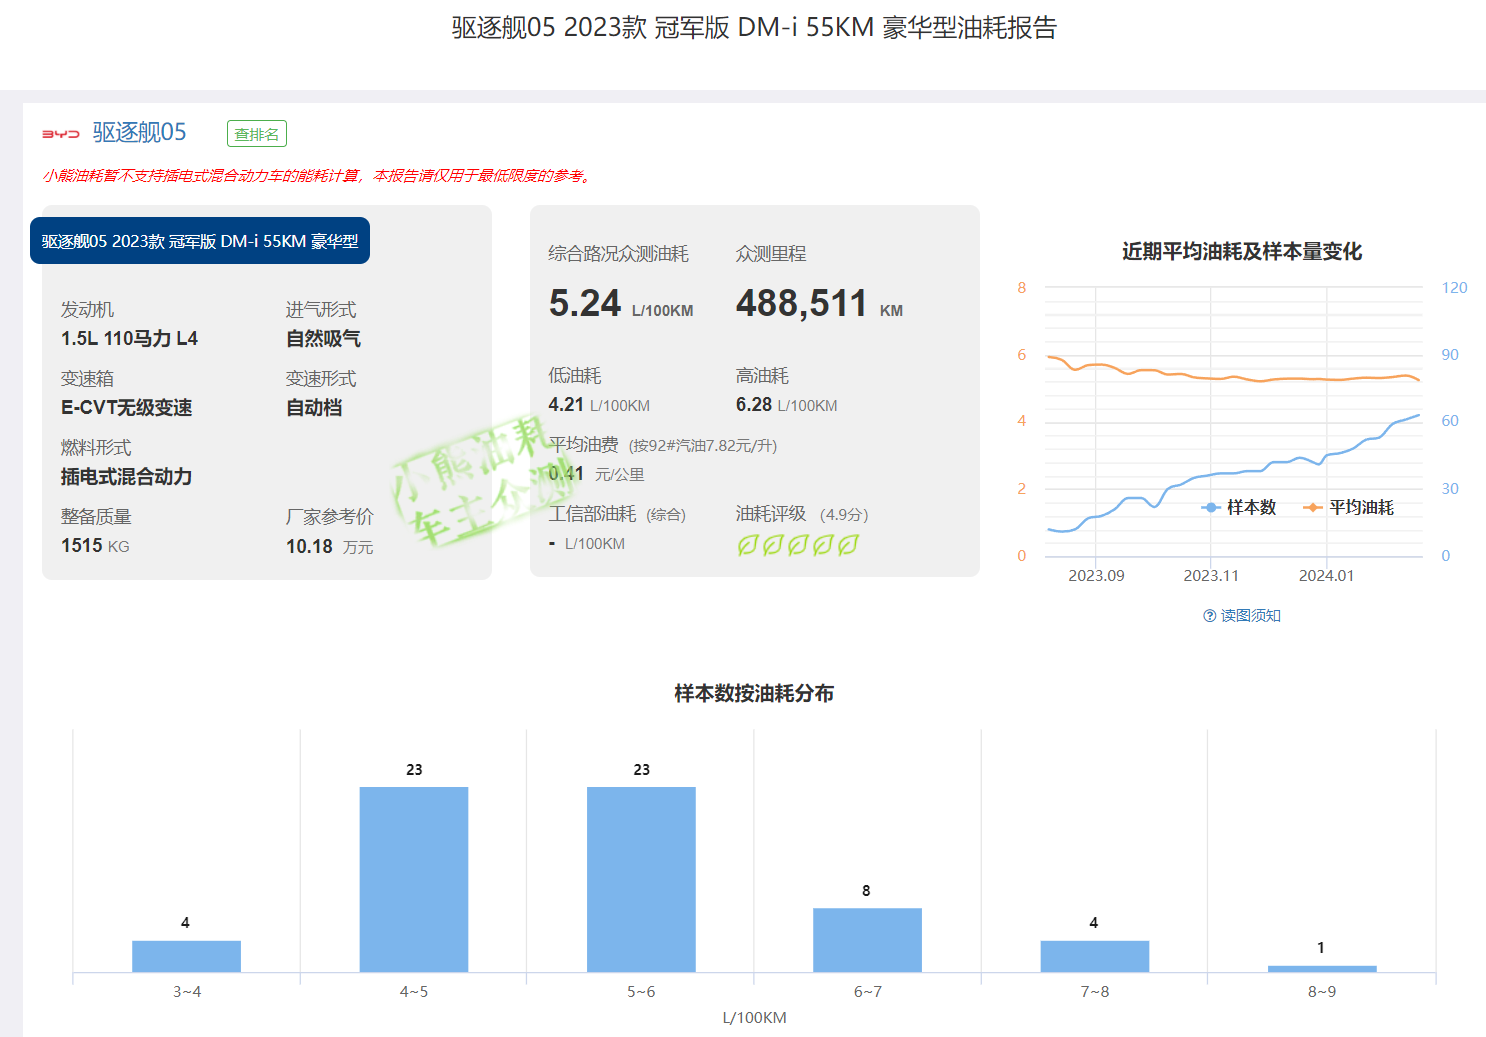
Task: Click the question mark icon beside 读图须知
Action: coord(1210,616)
